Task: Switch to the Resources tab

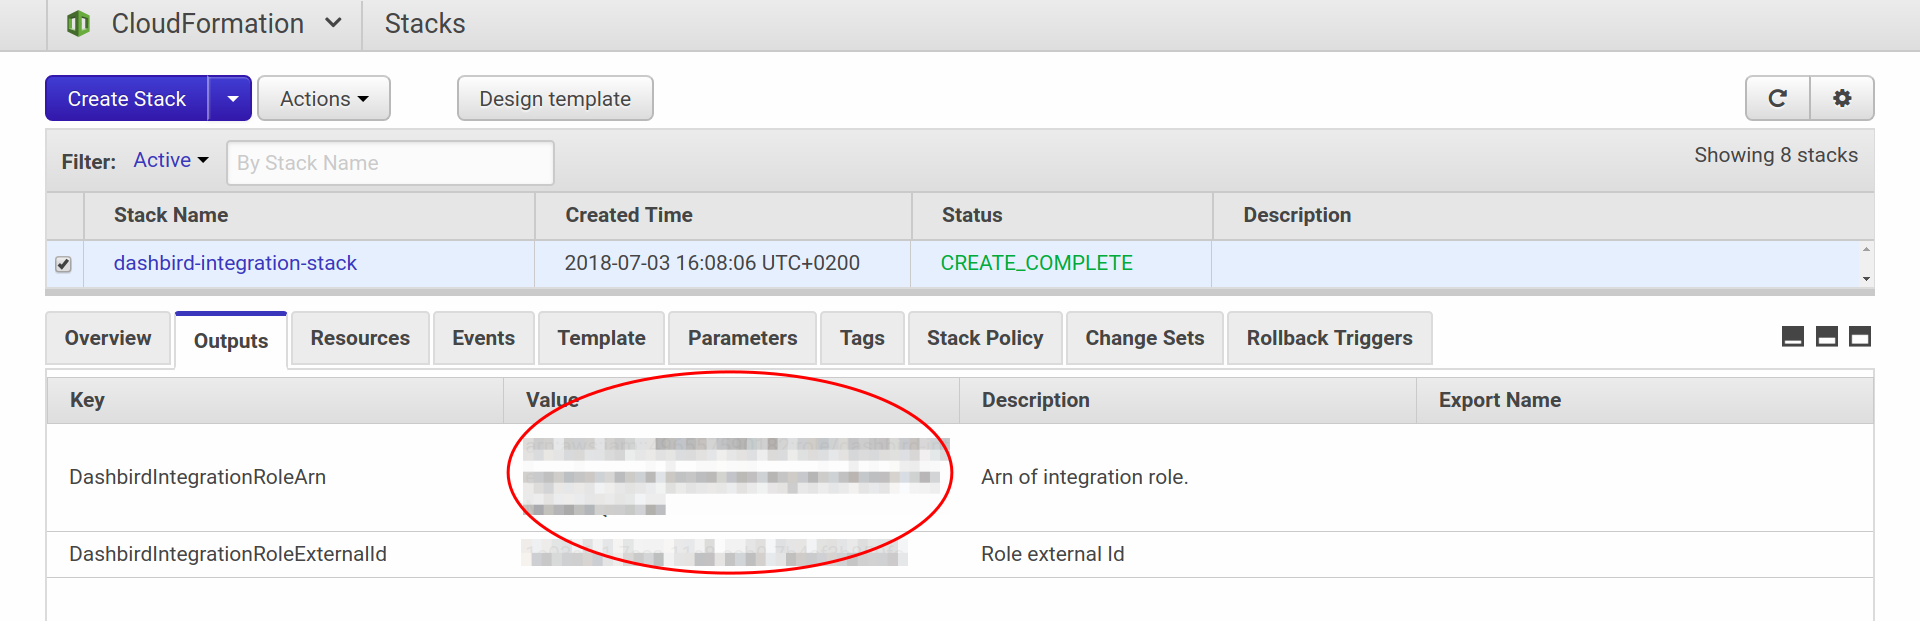Action: click(360, 338)
